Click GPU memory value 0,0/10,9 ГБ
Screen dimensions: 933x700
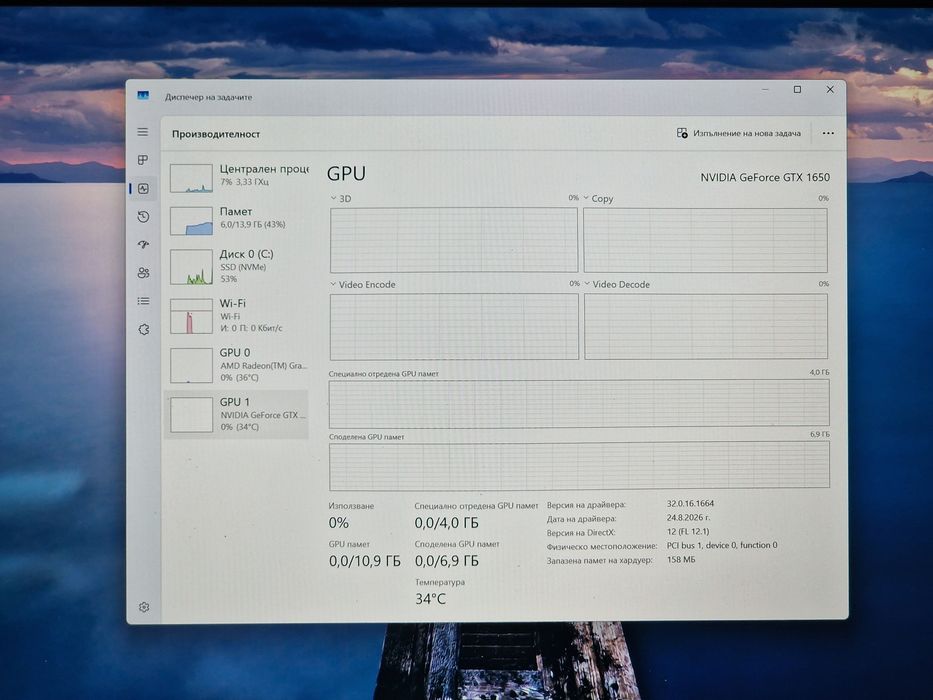coord(365,561)
